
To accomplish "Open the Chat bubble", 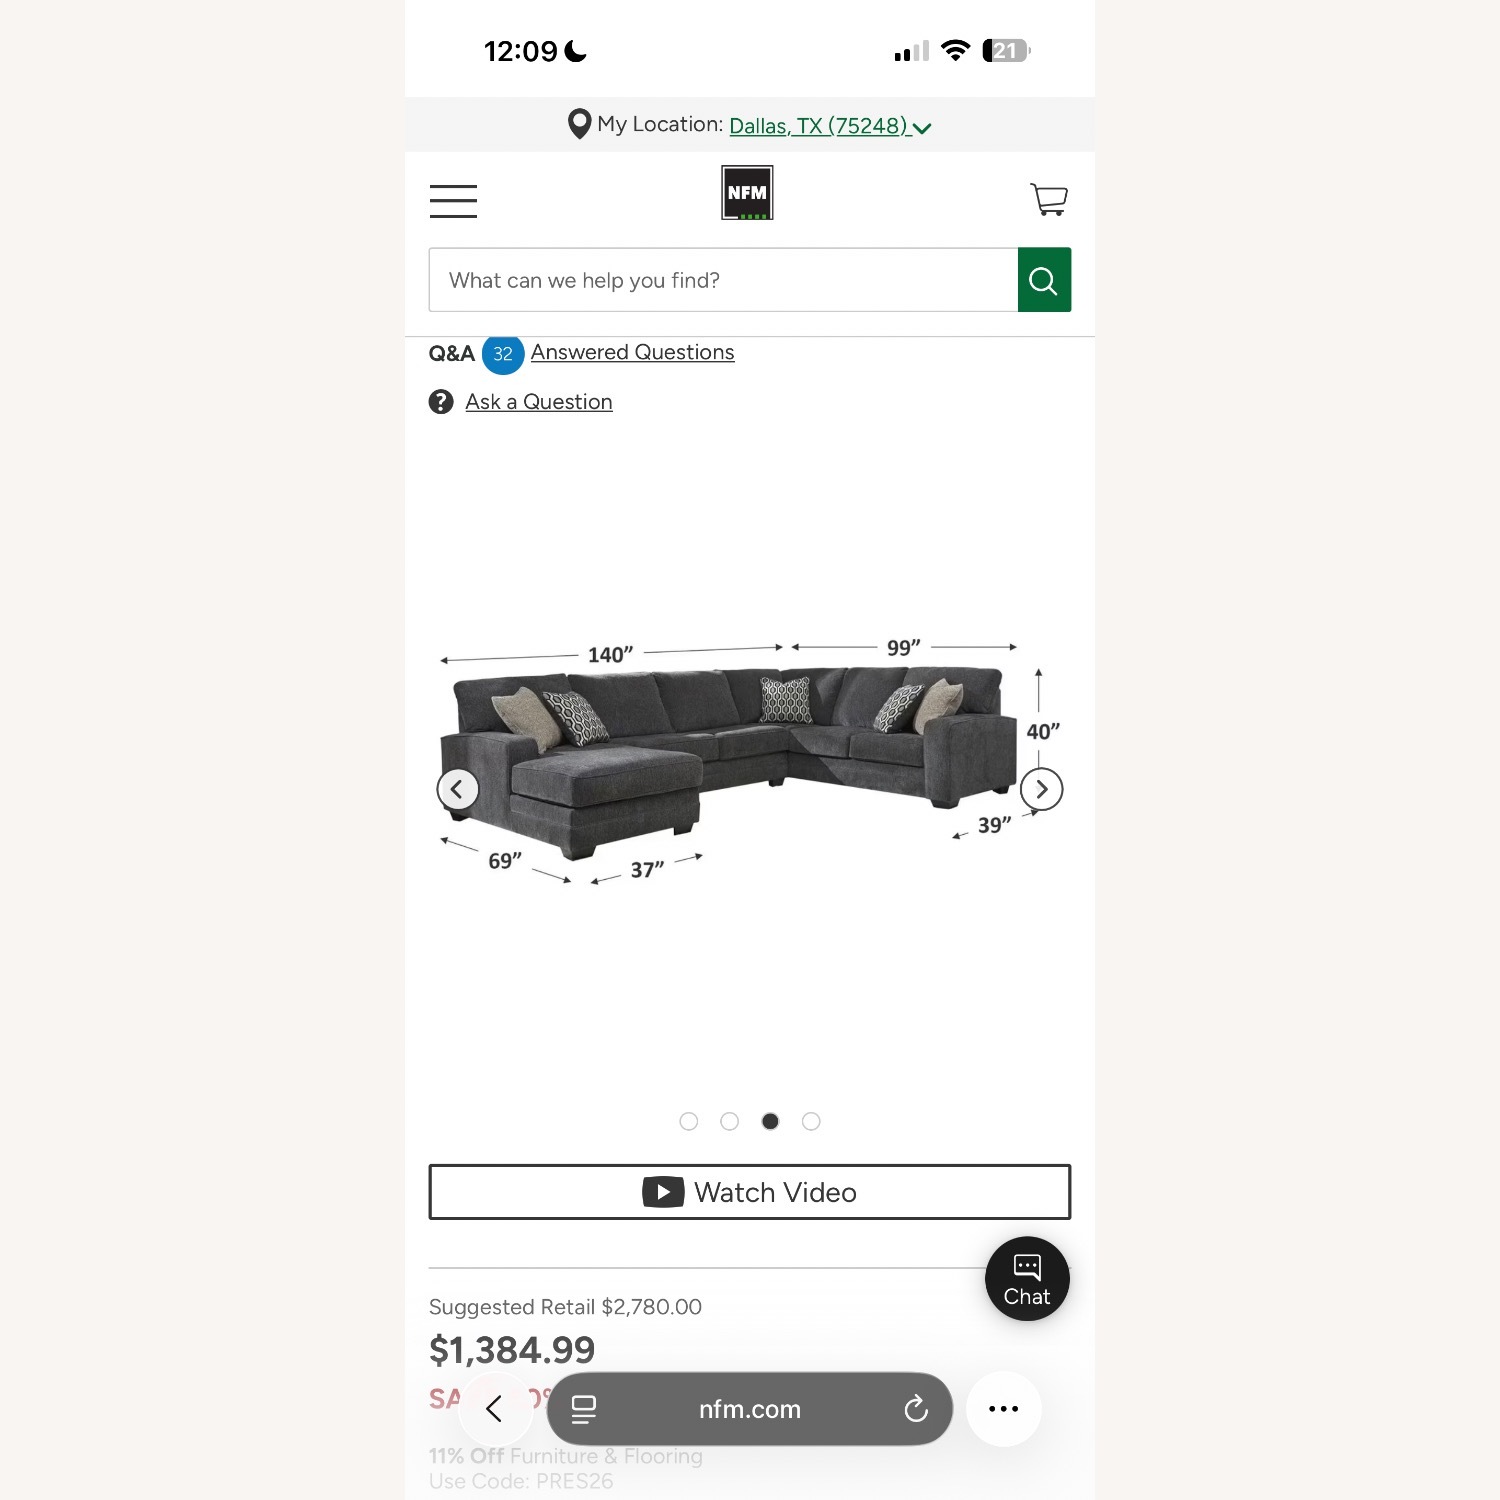I will pos(1027,1279).
